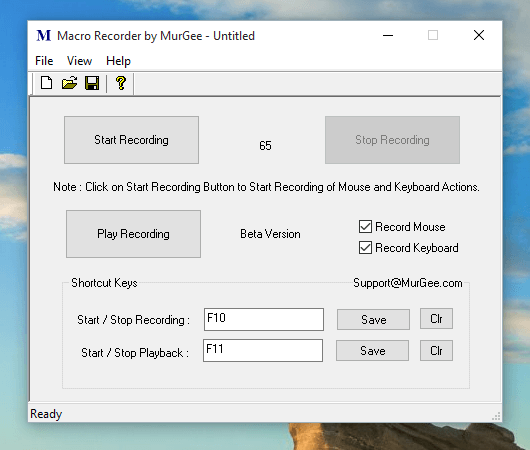Click the Ready status bar text

[x=46, y=414]
